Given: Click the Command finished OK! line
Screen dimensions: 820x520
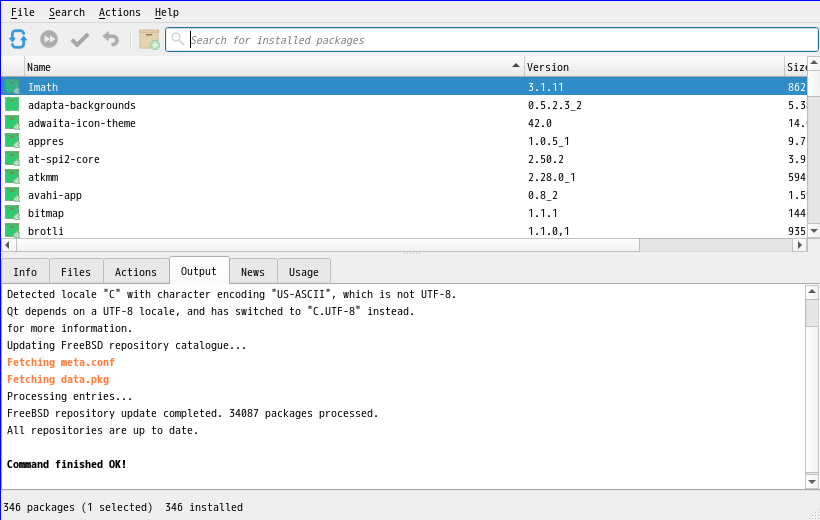Looking at the screenshot, I should pos(66,464).
